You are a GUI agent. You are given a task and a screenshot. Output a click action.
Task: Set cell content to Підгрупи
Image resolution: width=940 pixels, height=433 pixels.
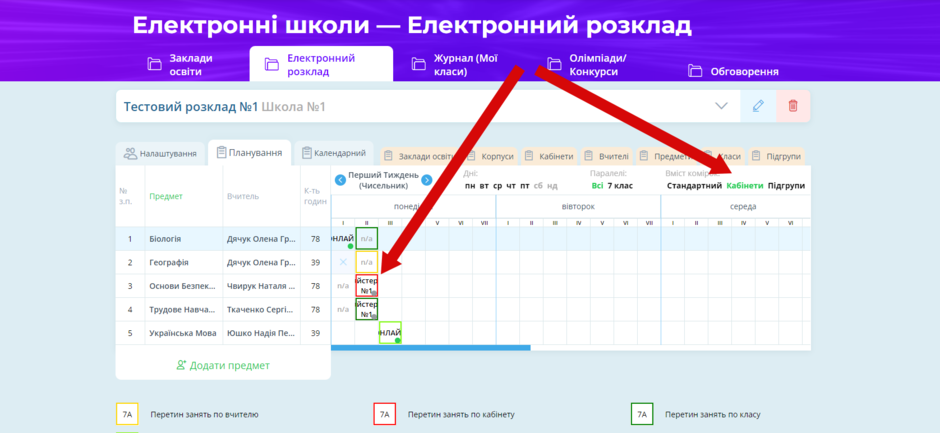pos(787,186)
